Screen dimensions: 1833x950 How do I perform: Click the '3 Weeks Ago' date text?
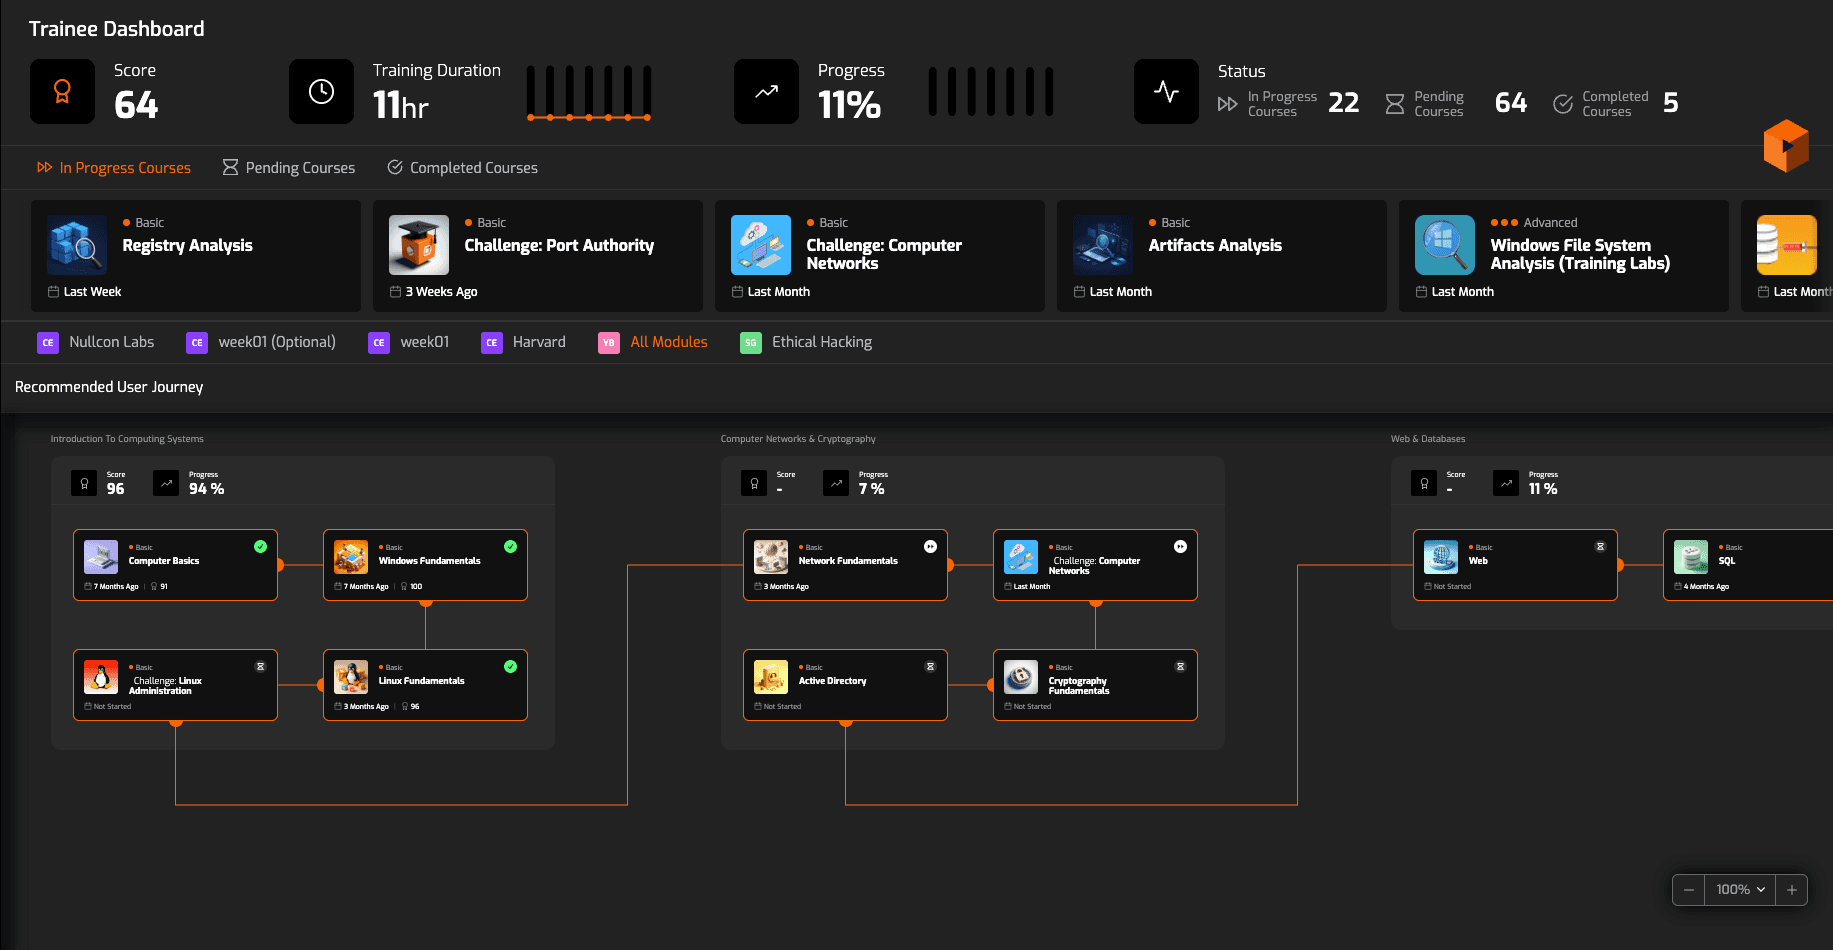point(441,292)
